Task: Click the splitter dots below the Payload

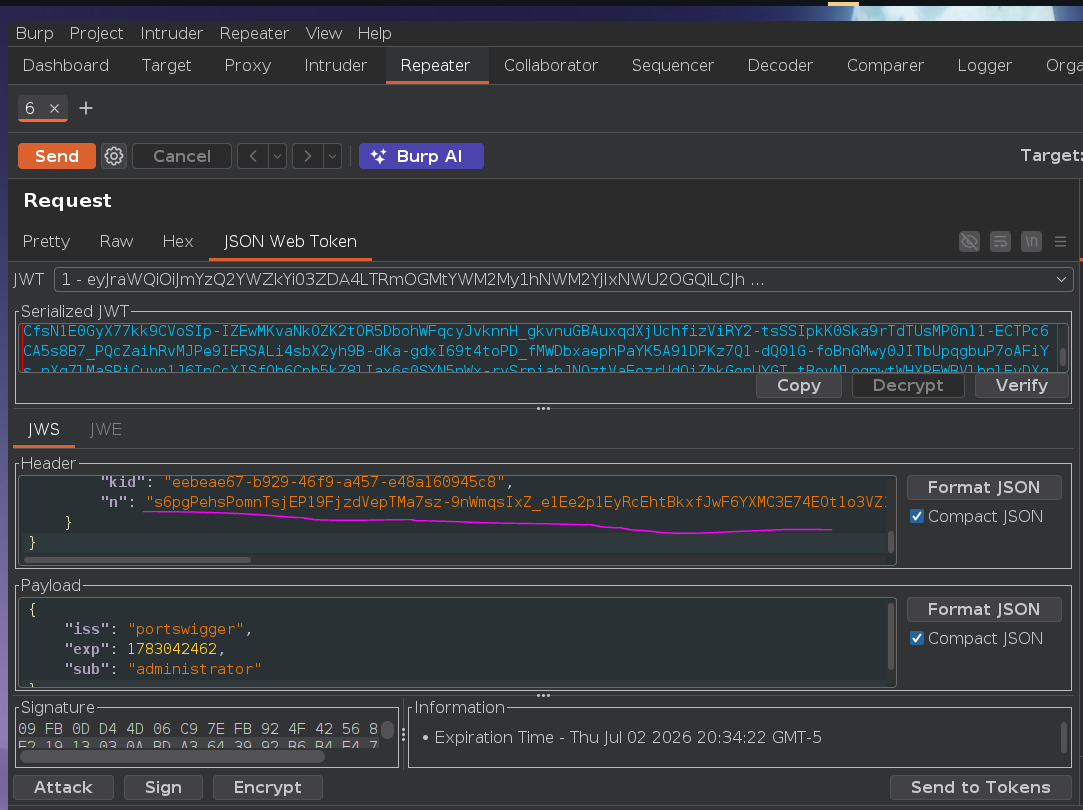Action: click(x=544, y=695)
